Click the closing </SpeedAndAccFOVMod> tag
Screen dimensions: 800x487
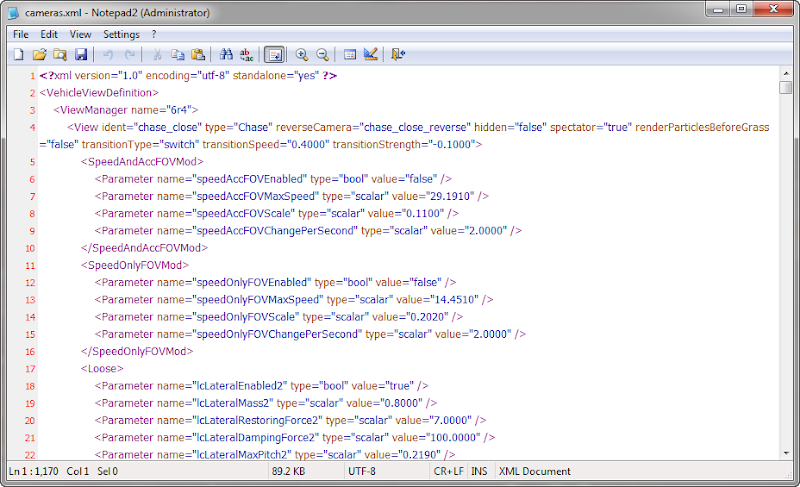pyautogui.click(x=144, y=248)
